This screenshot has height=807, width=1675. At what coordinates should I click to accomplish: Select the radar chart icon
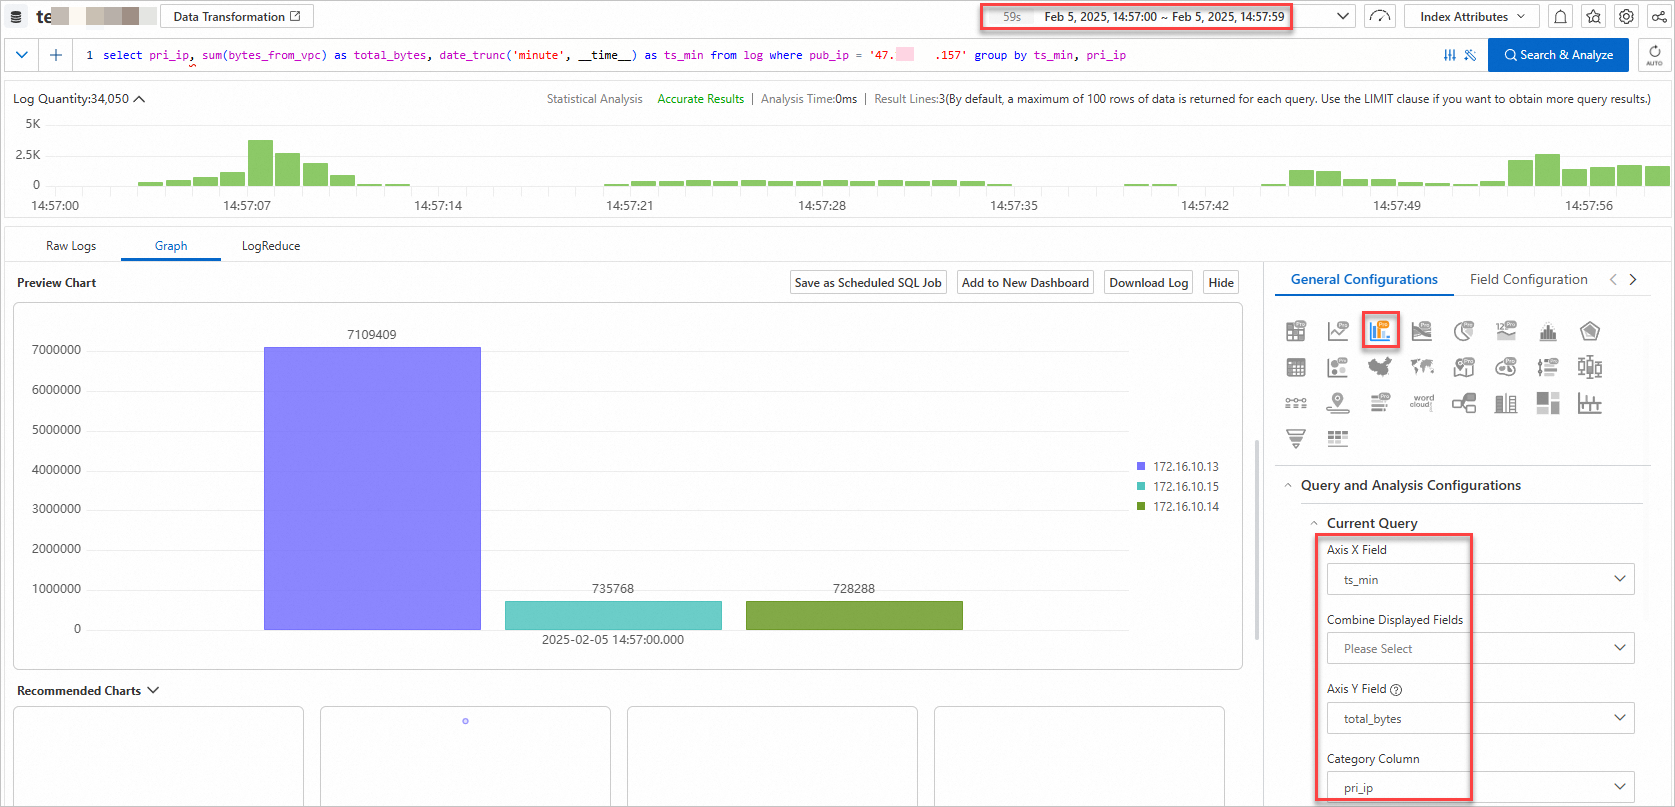pyautogui.click(x=1590, y=331)
